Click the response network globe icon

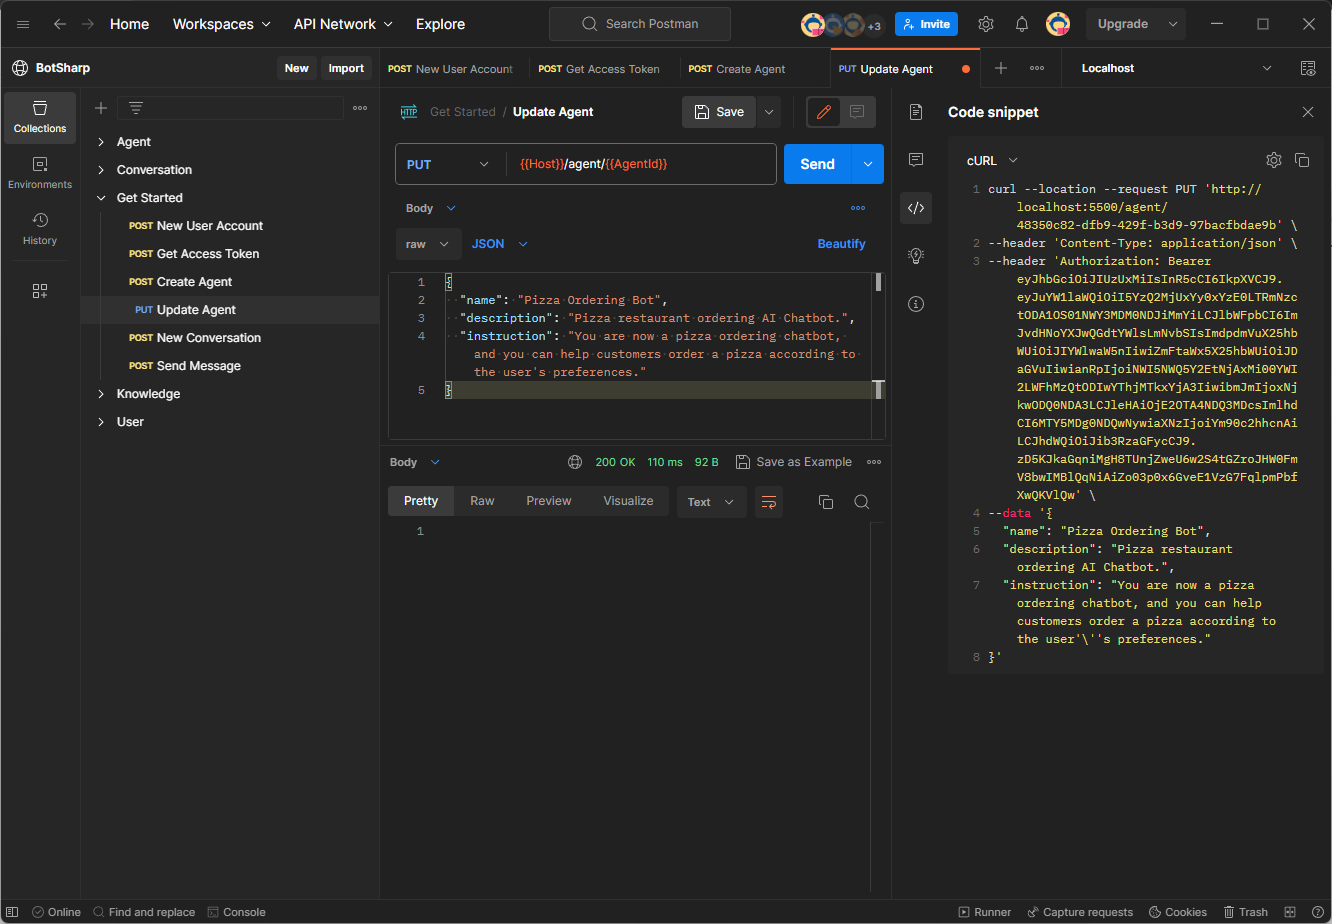point(575,462)
